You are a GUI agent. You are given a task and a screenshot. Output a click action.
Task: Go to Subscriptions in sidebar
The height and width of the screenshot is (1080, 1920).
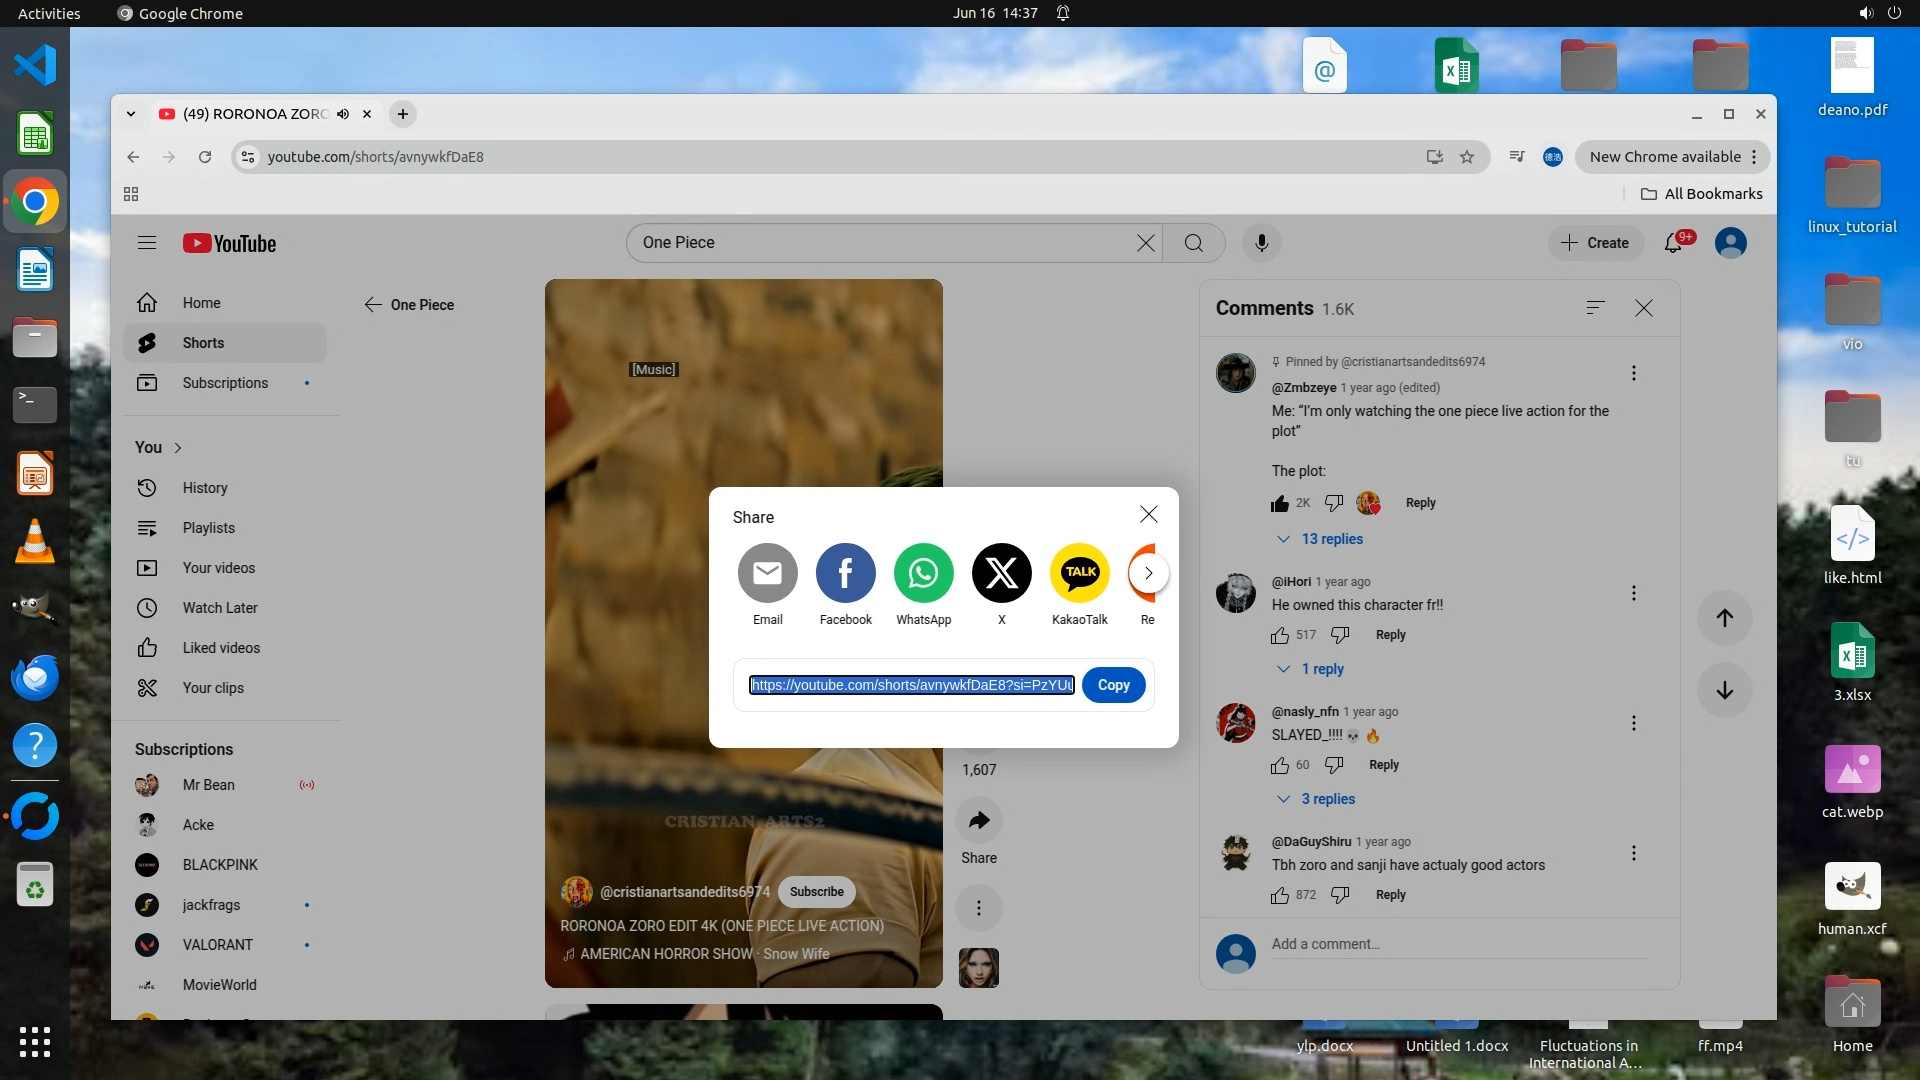[x=225, y=383]
